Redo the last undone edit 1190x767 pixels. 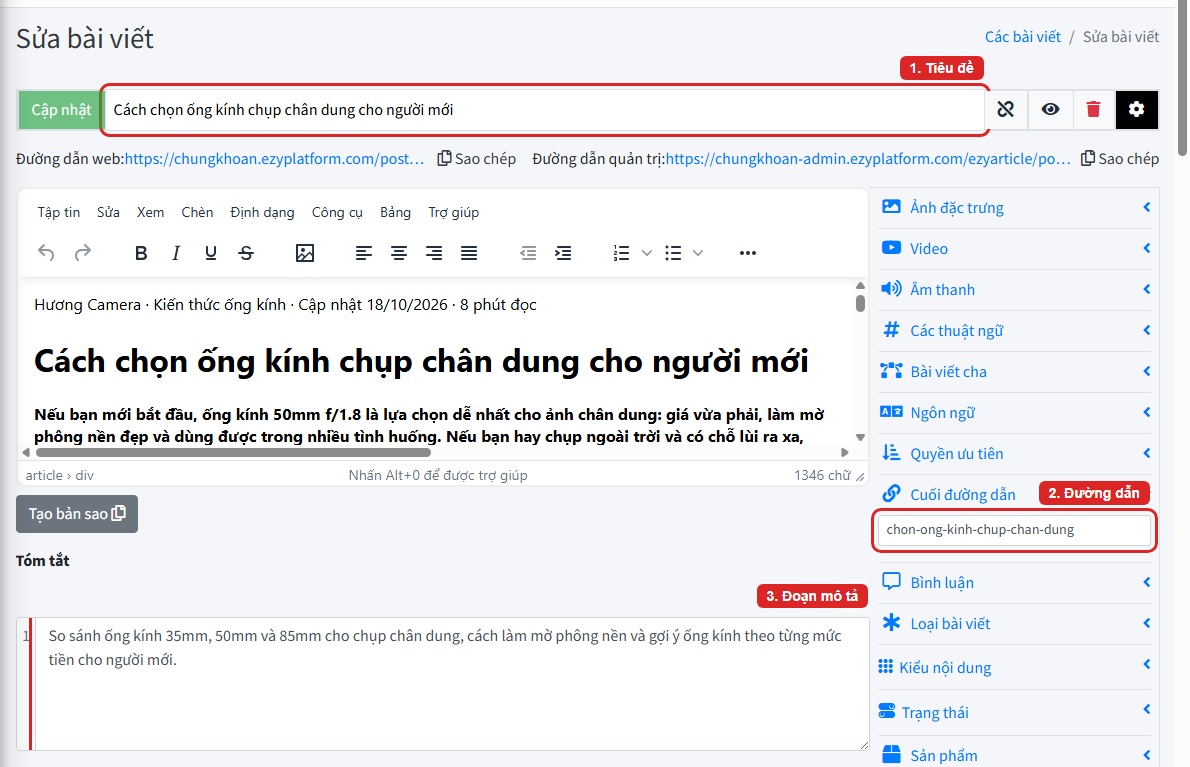click(x=83, y=253)
